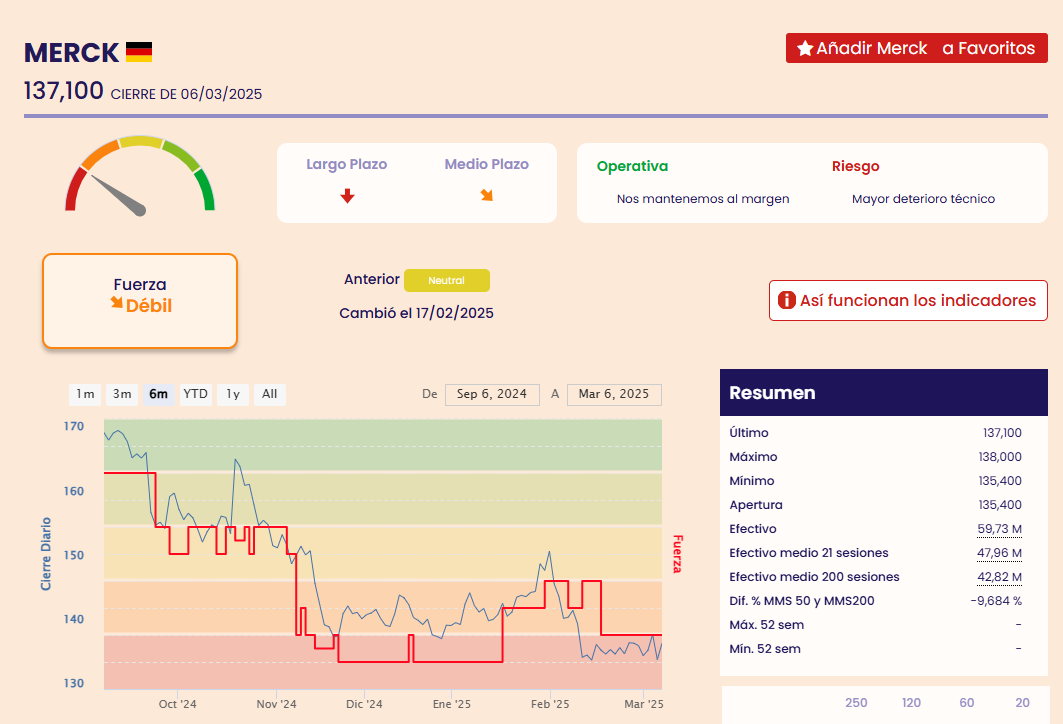
Task: Click the start date field Sep 6, 2024
Action: (492, 395)
